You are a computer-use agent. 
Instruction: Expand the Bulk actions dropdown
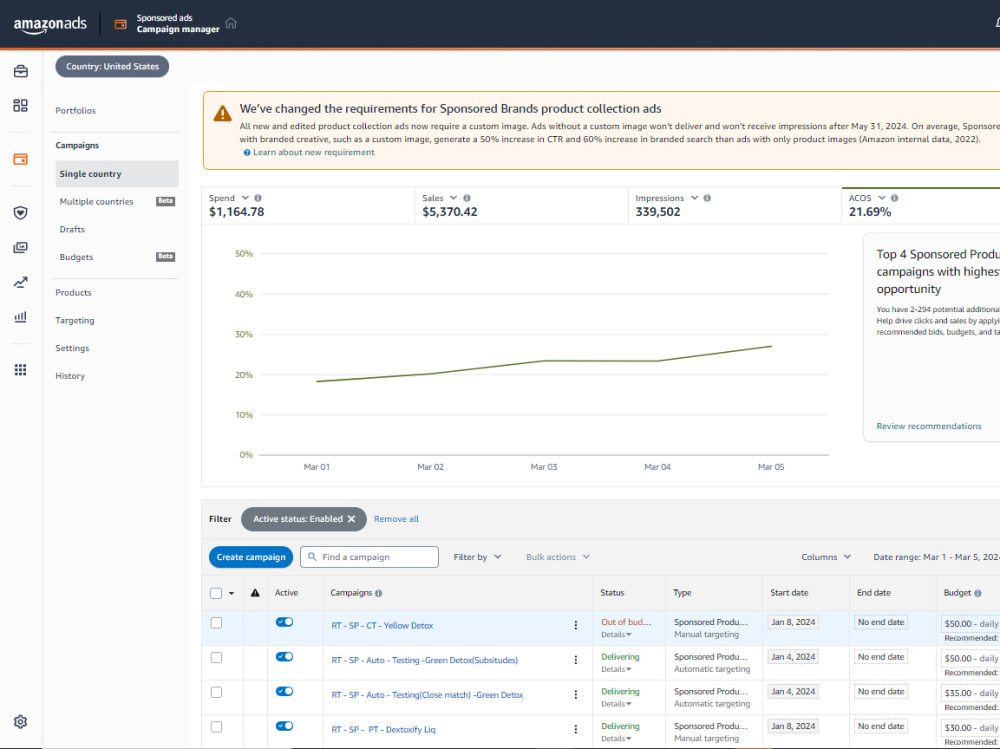click(557, 557)
